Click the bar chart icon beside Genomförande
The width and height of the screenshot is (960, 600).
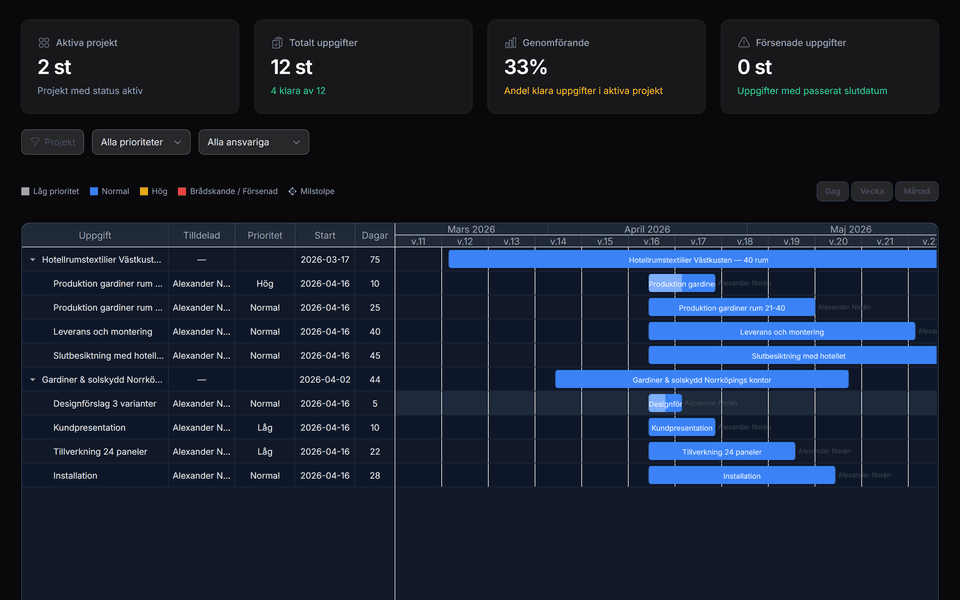510,43
